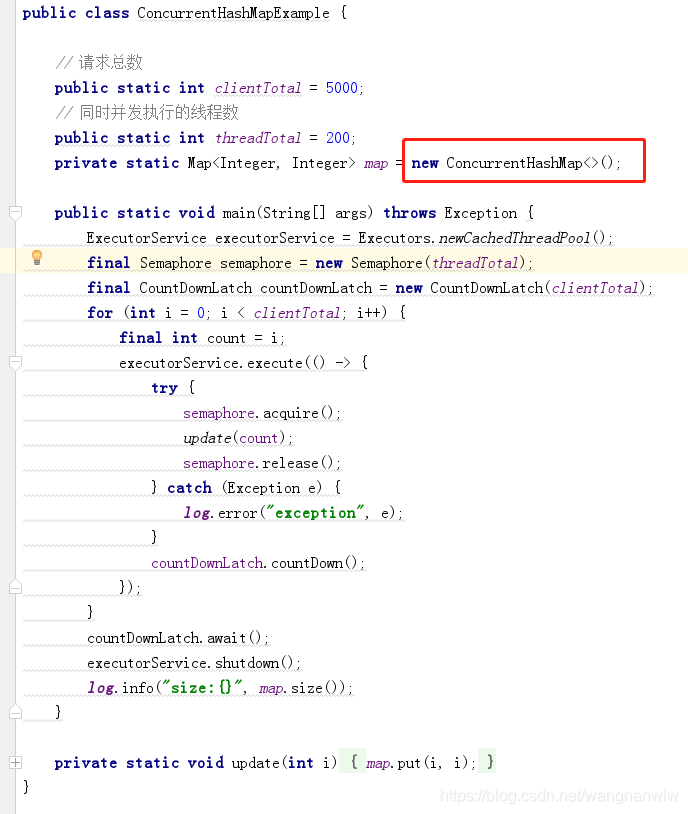This screenshot has height=814, width=688.
Task: Click map.put(i, i) in update
Action: [x=420, y=763]
